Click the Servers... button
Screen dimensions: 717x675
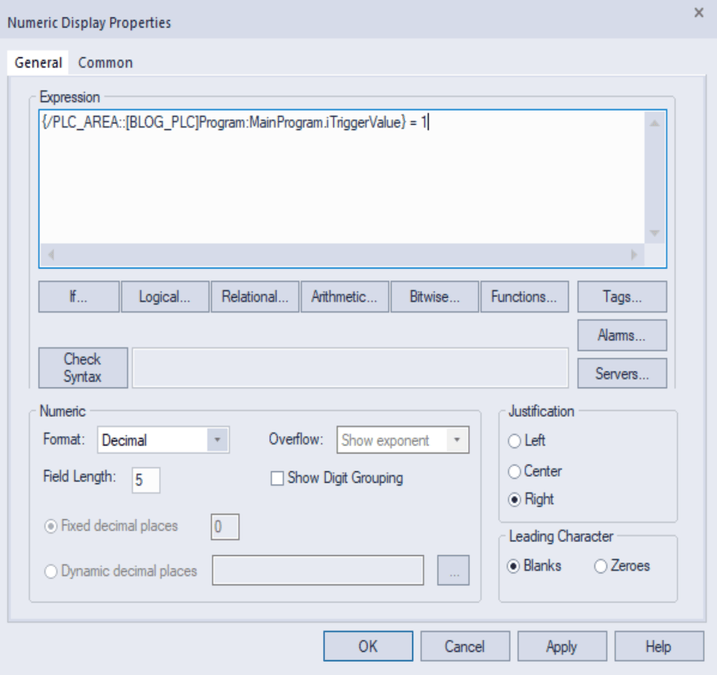click(622, 374)
